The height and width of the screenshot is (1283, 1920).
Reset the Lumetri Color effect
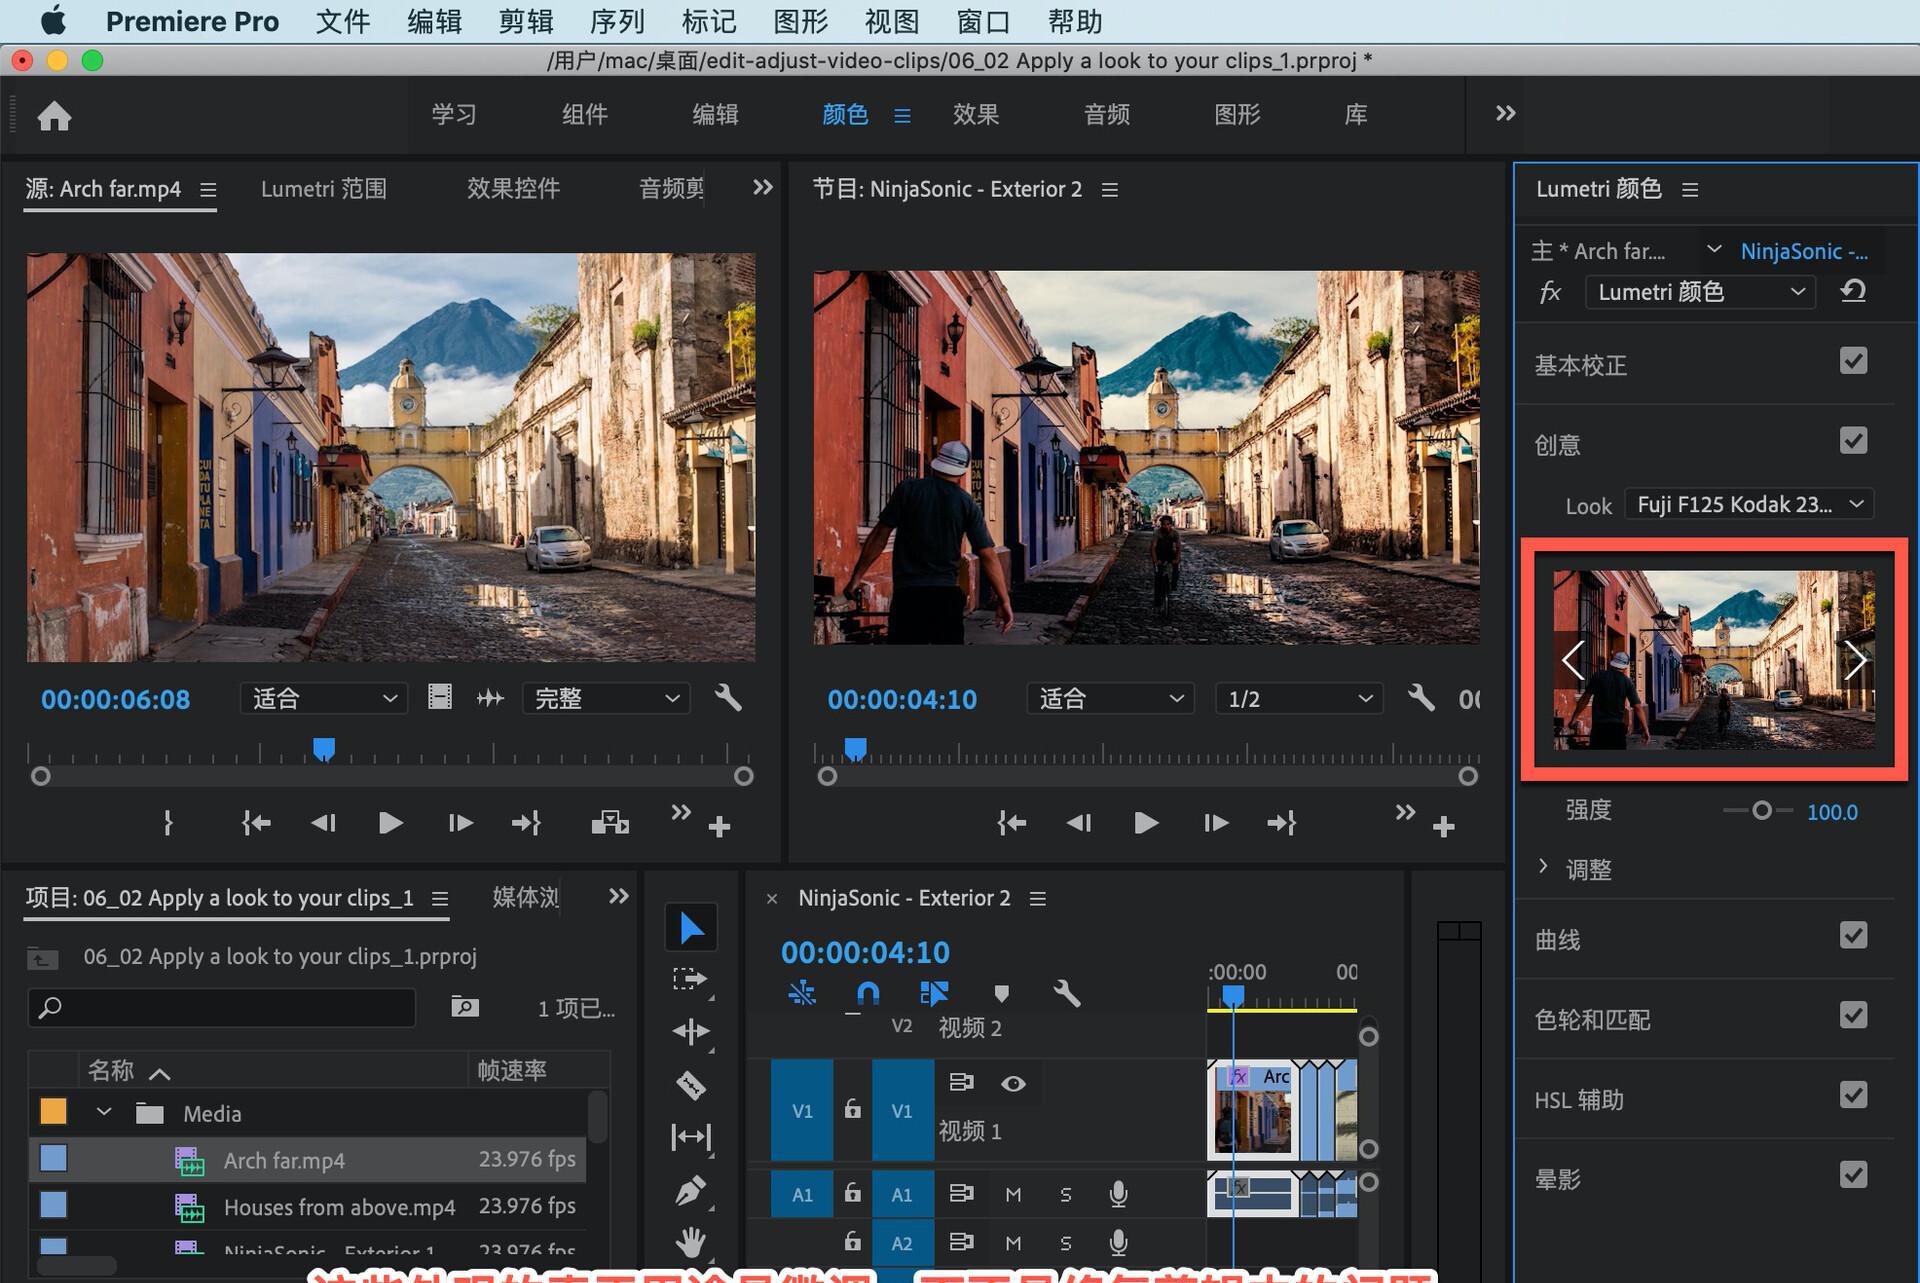point(1853,291)
